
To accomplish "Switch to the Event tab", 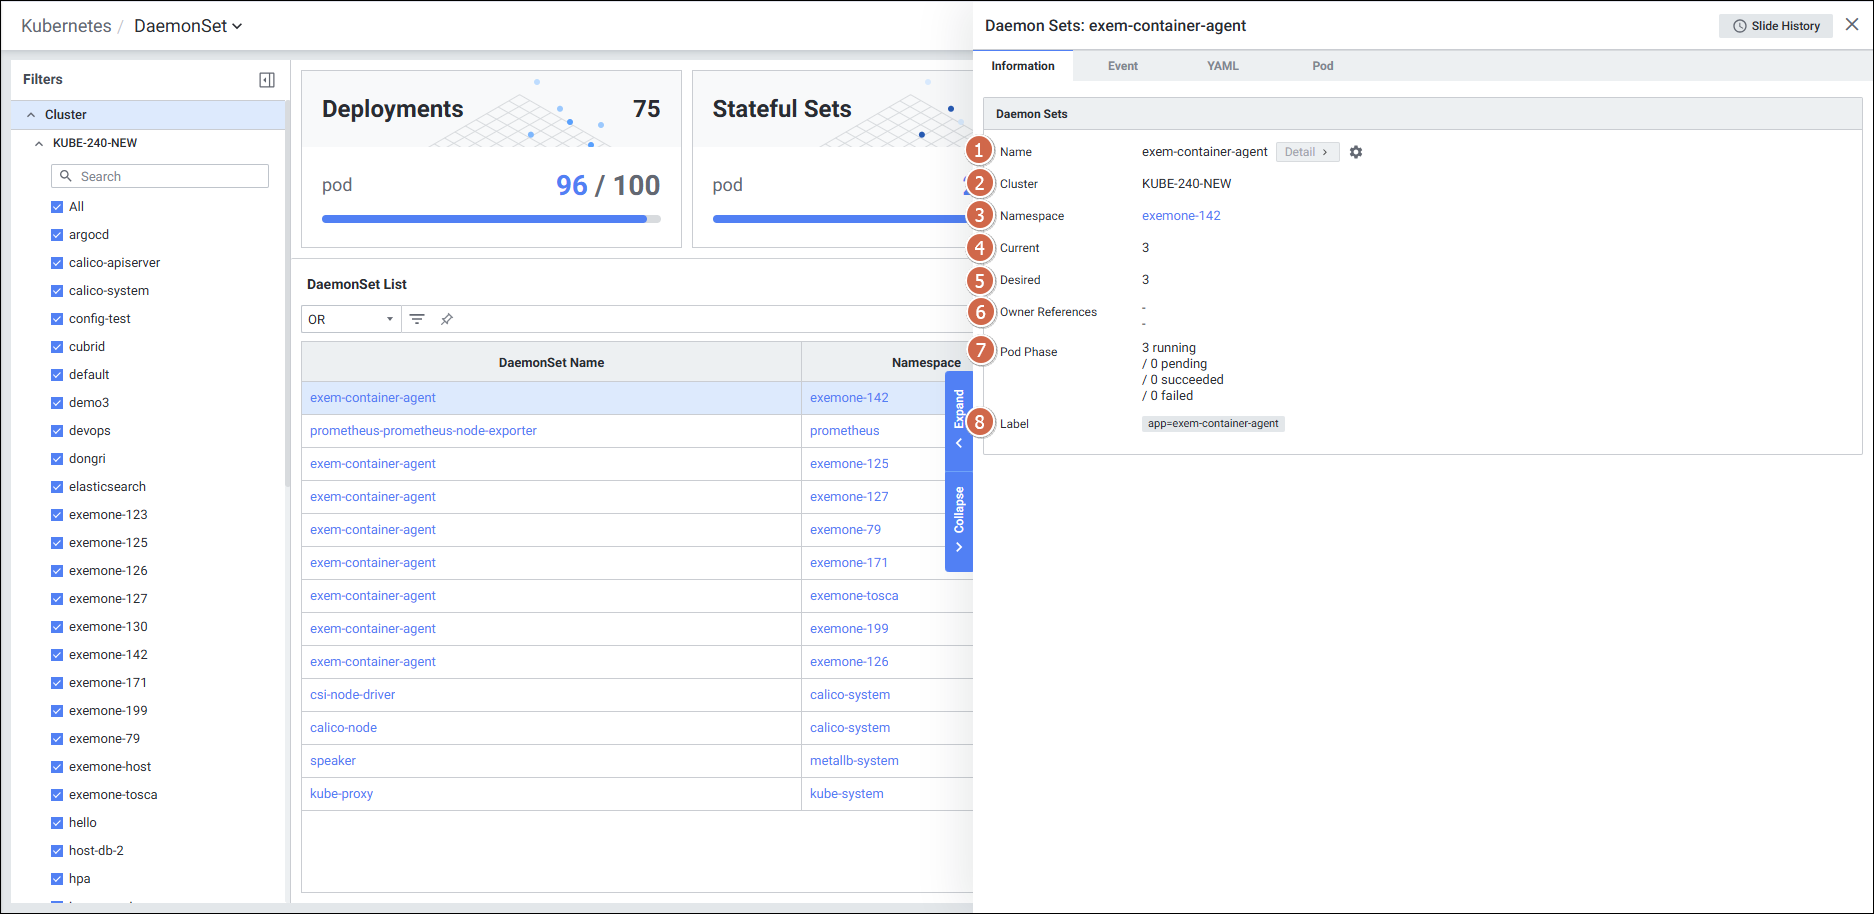I will (1122, 66).
